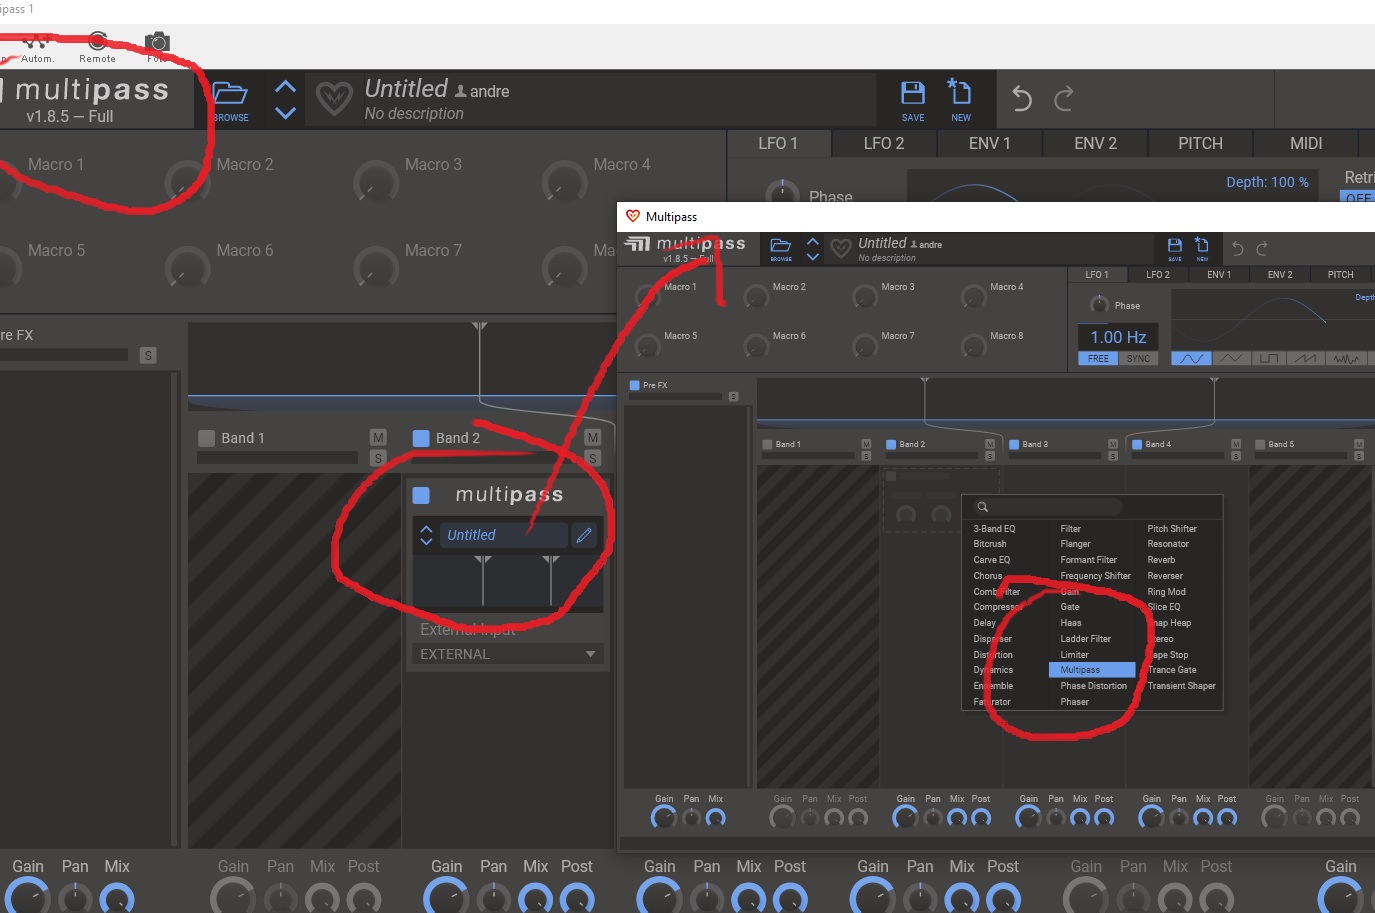This screenshot has height=913, width=1375.
Task: Select square LFO waveform shape
Action: click(x=1269, y=359)
